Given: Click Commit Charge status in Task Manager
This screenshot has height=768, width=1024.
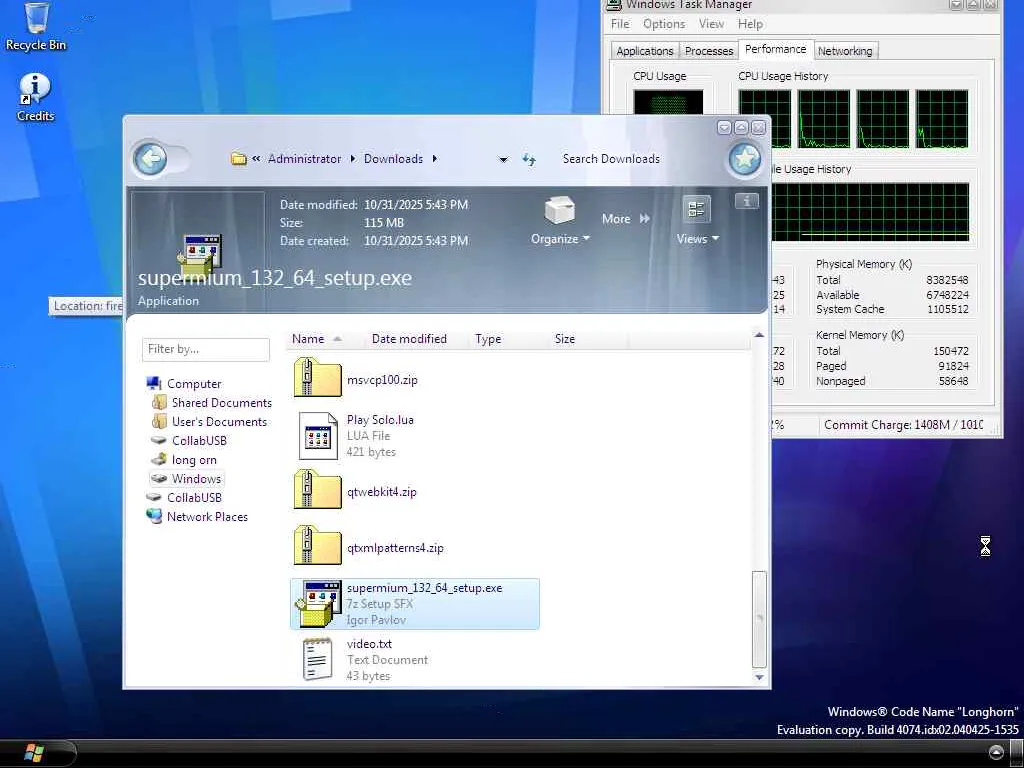Looking at the screenshot, I should pos(903,424).
